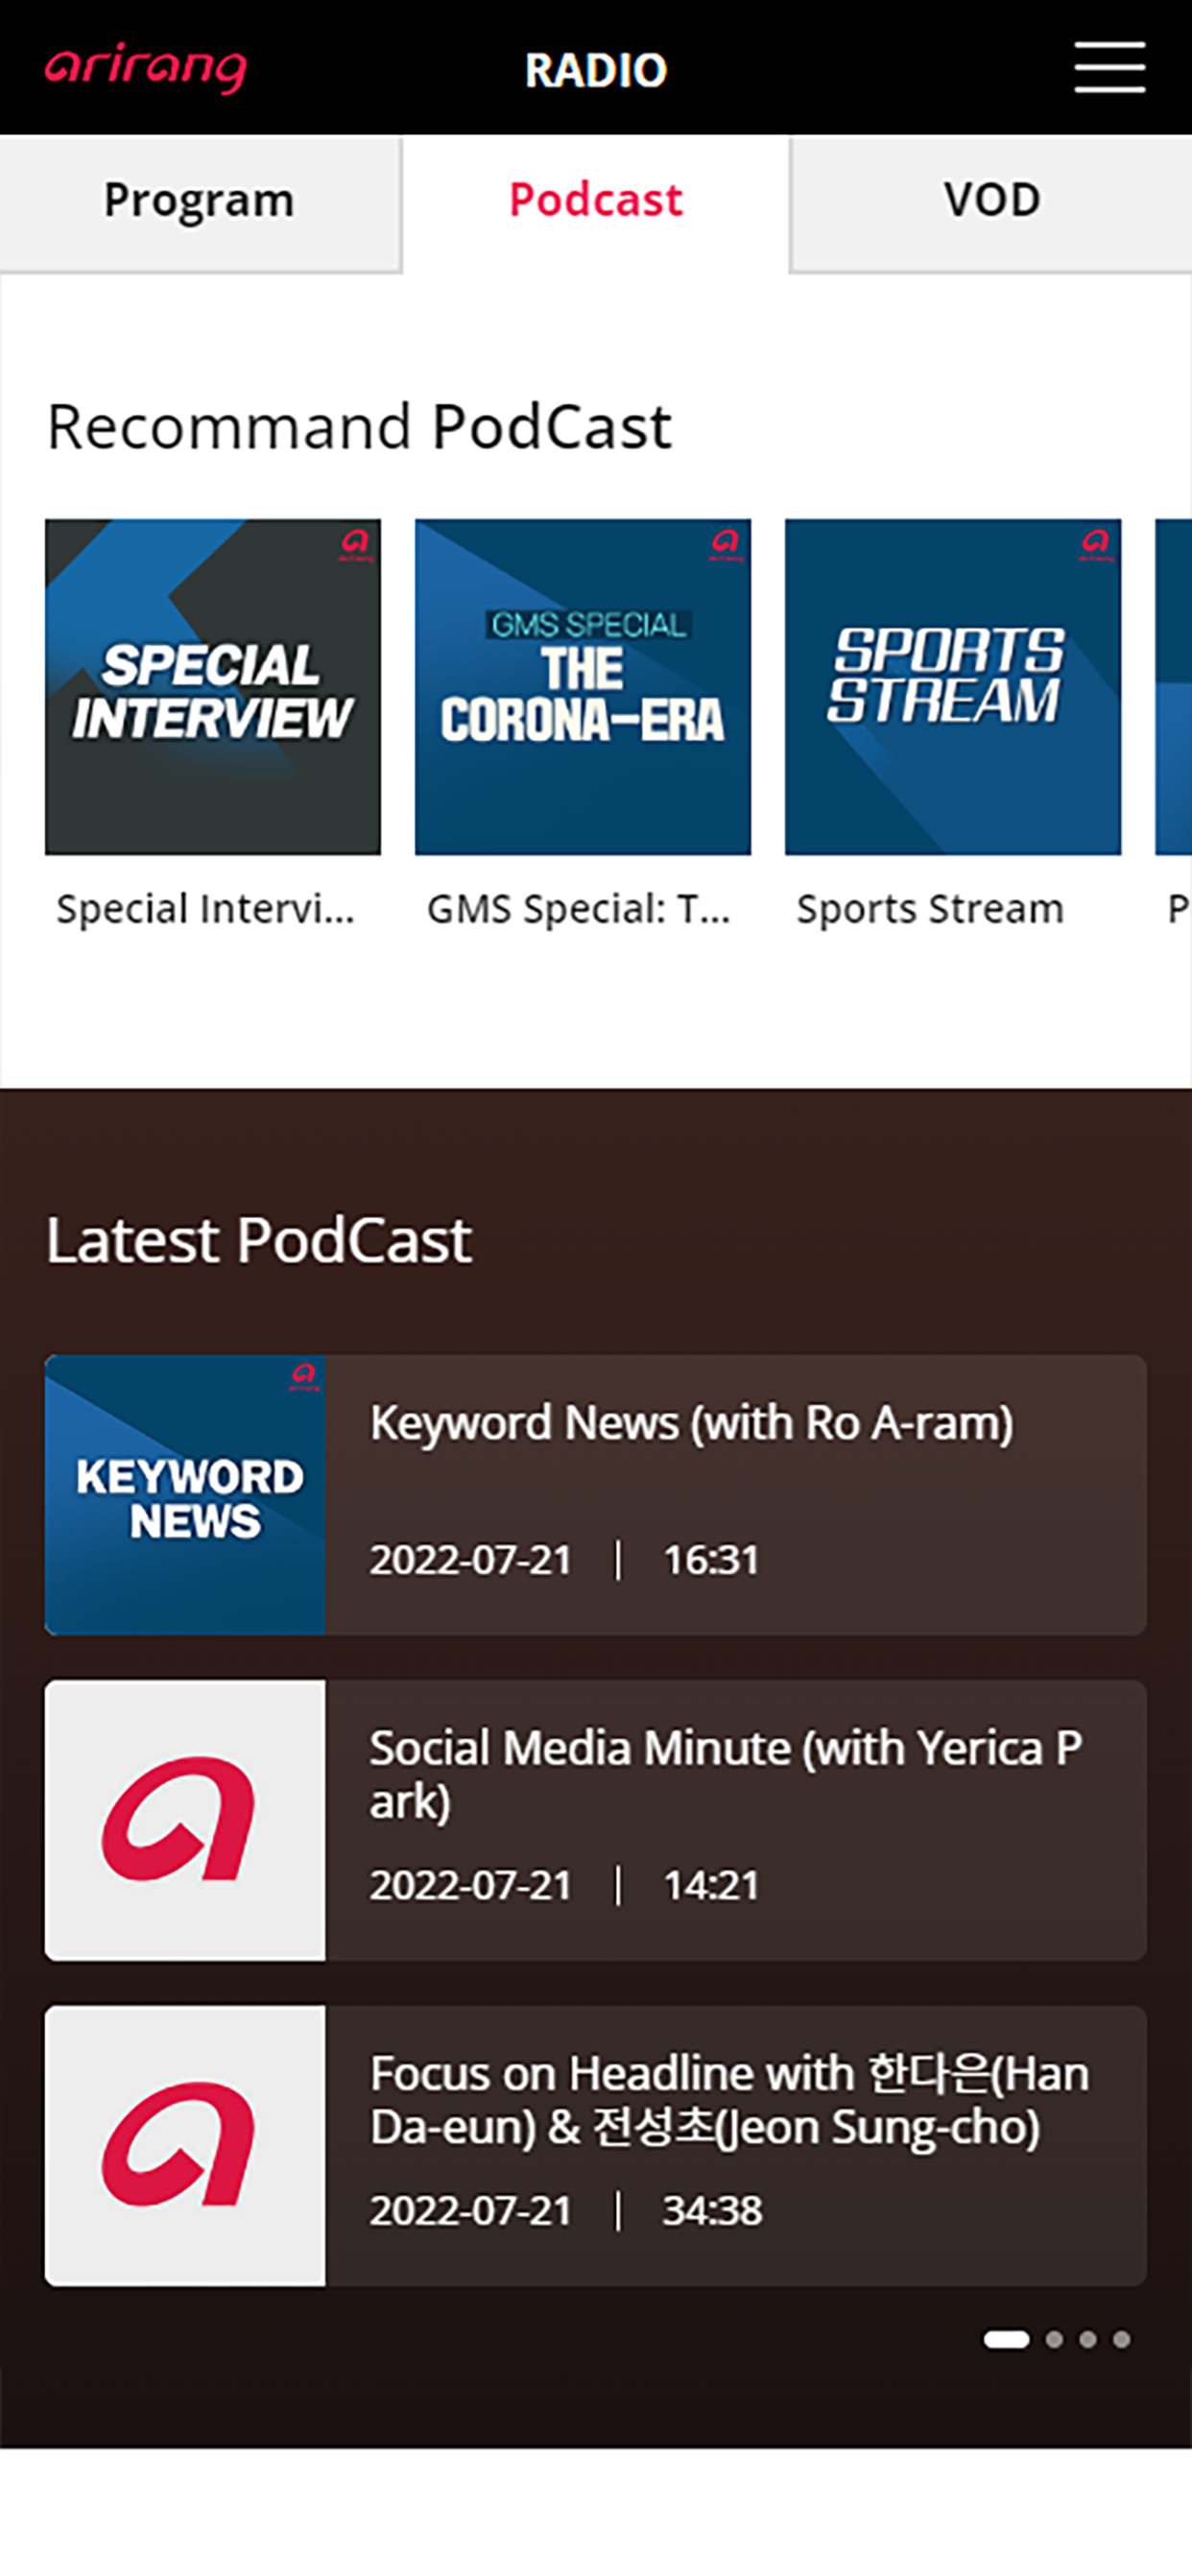
Task: Go to second pagination dot
Action: (1054, 2339)
